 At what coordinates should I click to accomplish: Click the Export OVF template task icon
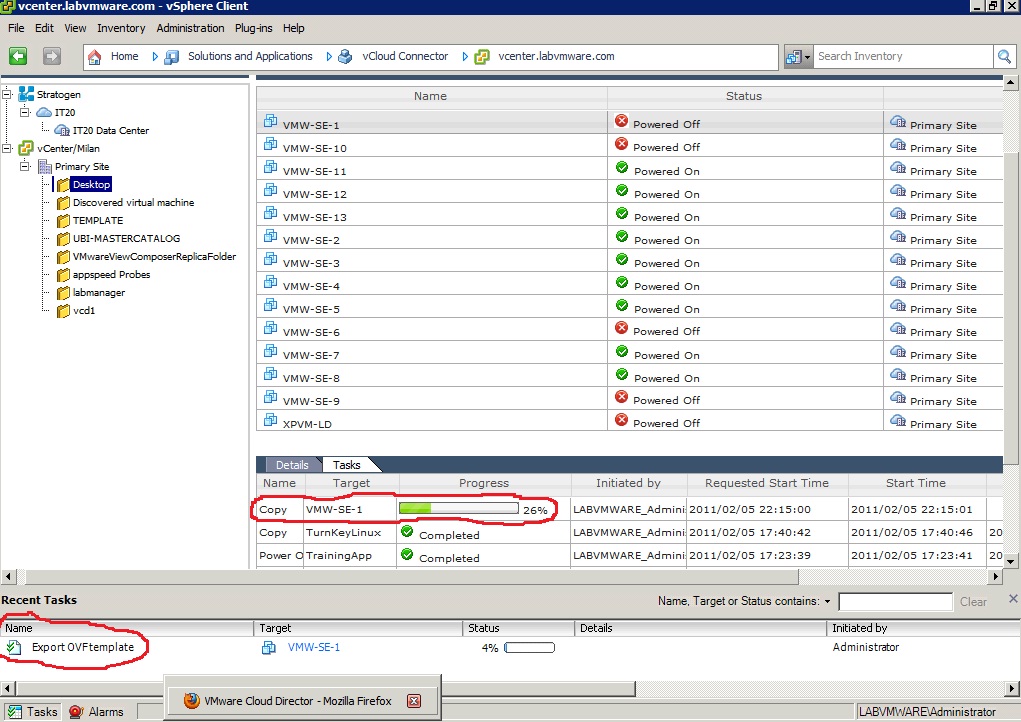click(14, 647)
